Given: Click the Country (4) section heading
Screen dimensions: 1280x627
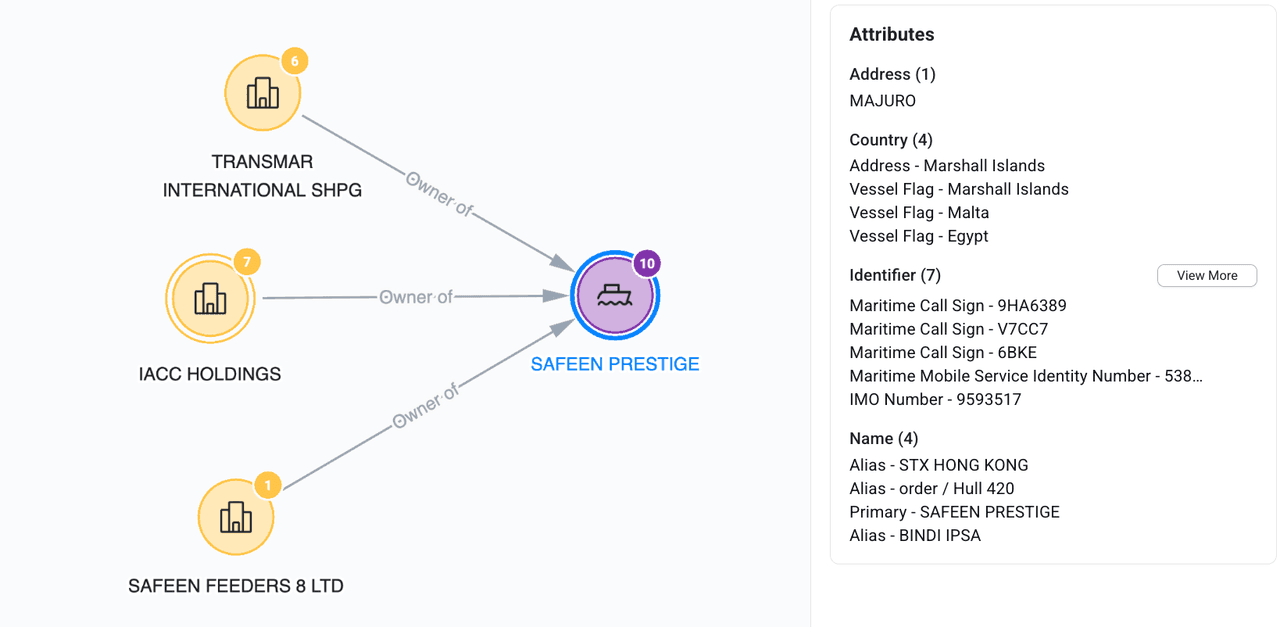Looking at the screenshot, I should 890,140.
